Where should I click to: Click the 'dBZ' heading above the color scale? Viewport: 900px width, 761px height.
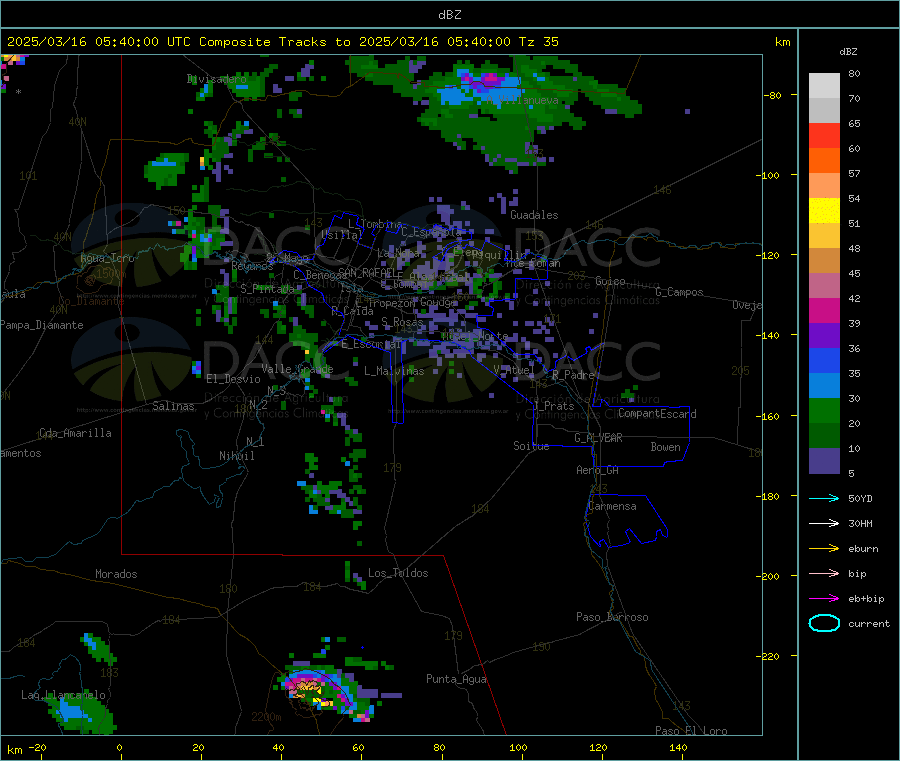pos(848,52)
